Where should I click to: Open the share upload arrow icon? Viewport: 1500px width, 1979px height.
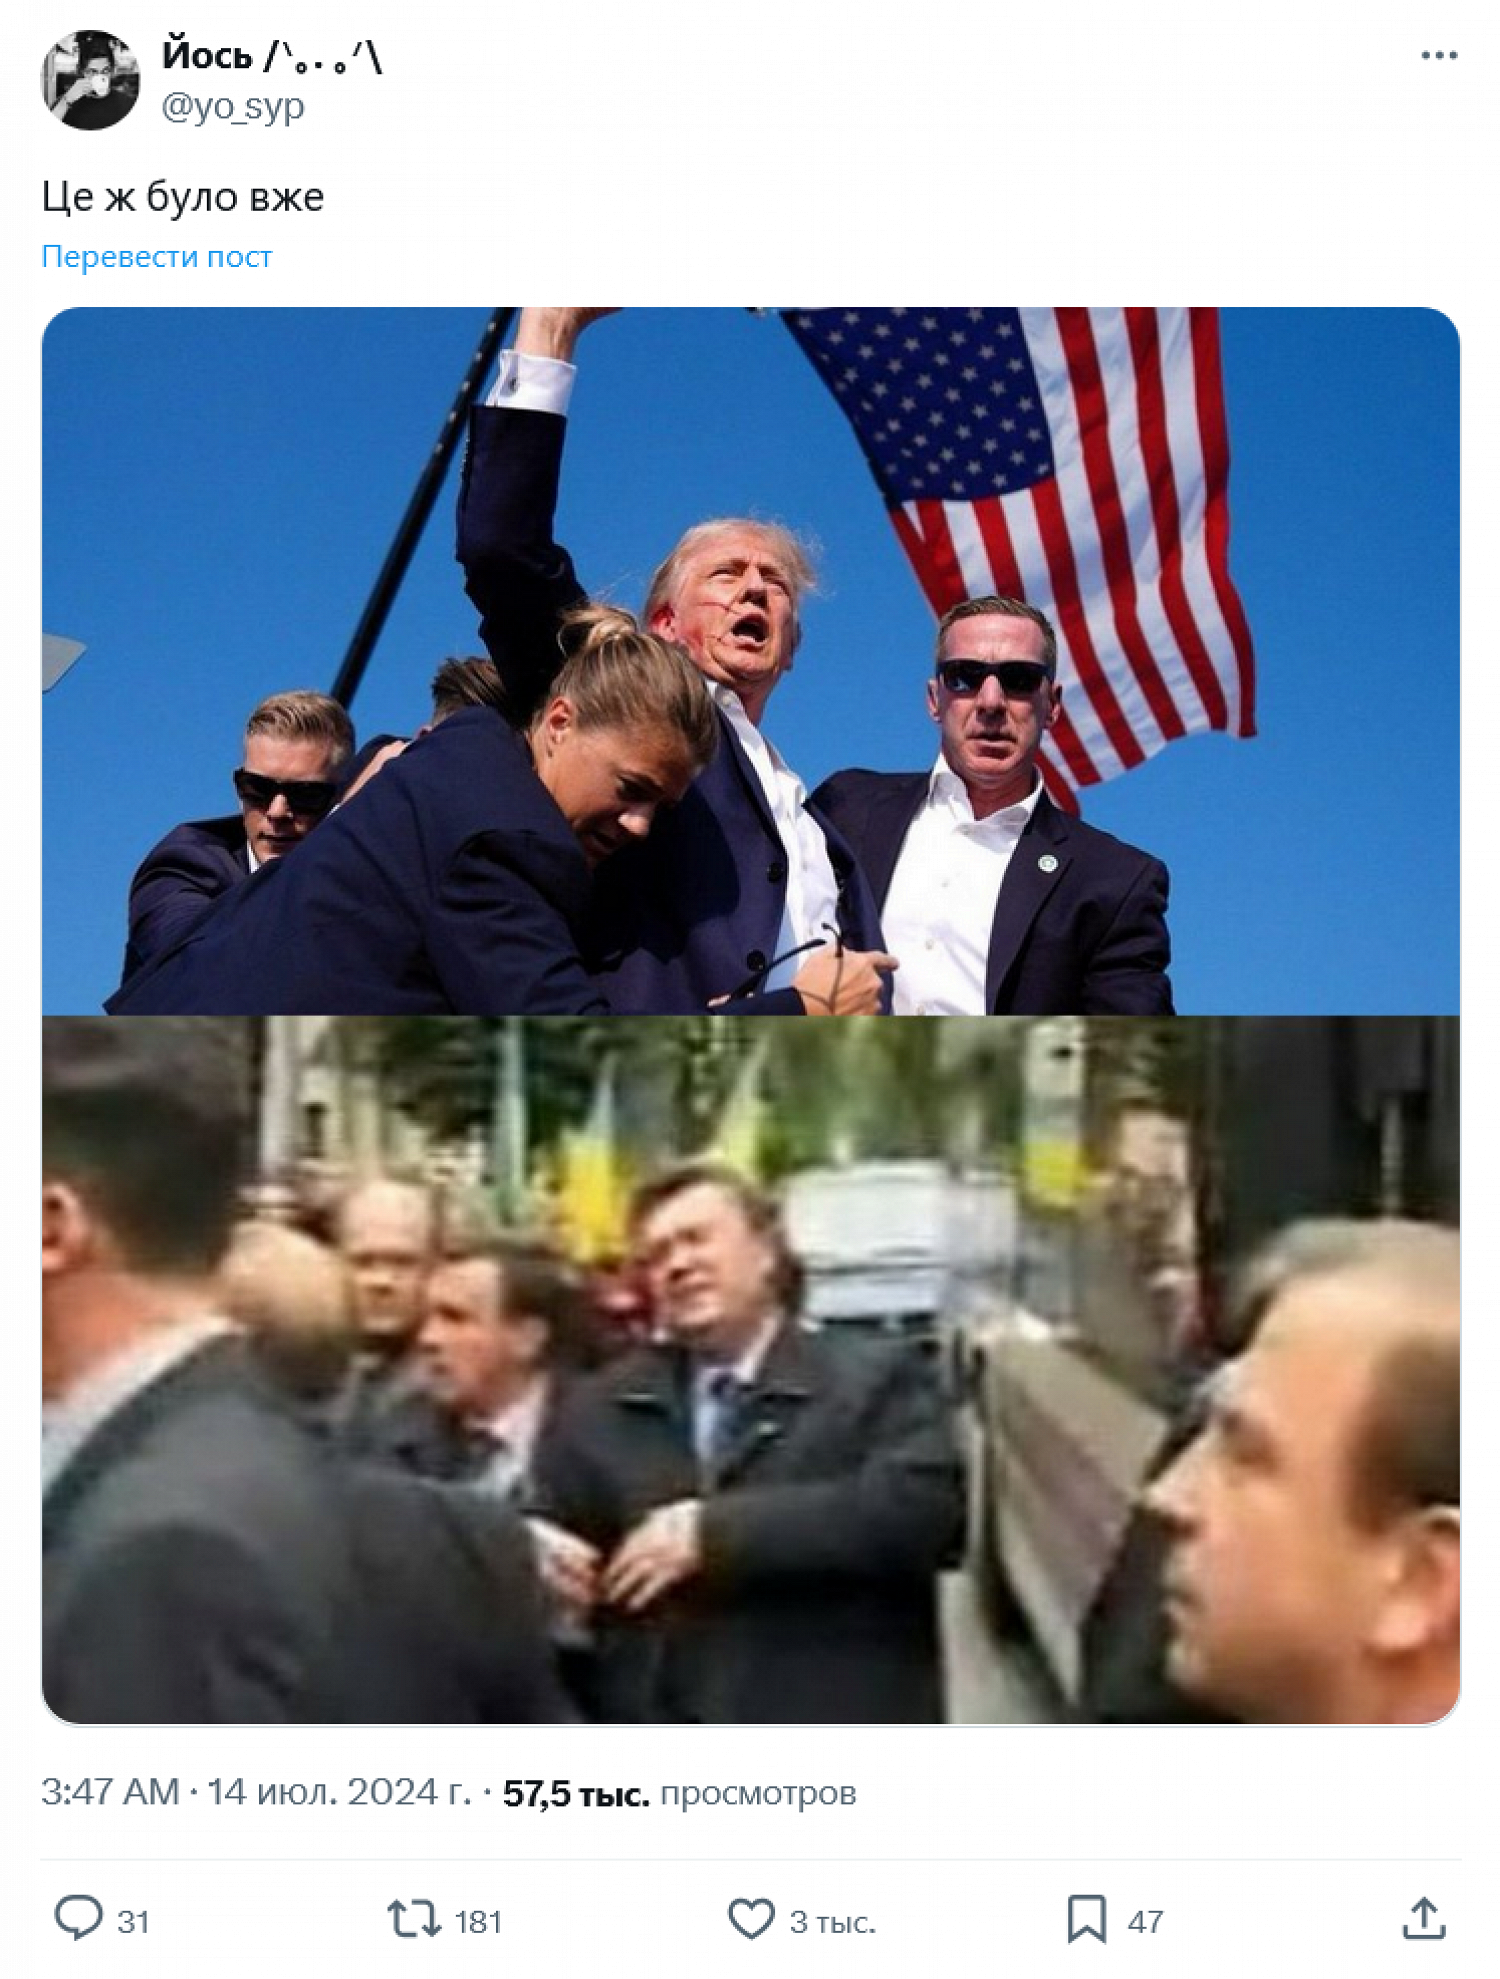(x=1424, y=1919)
